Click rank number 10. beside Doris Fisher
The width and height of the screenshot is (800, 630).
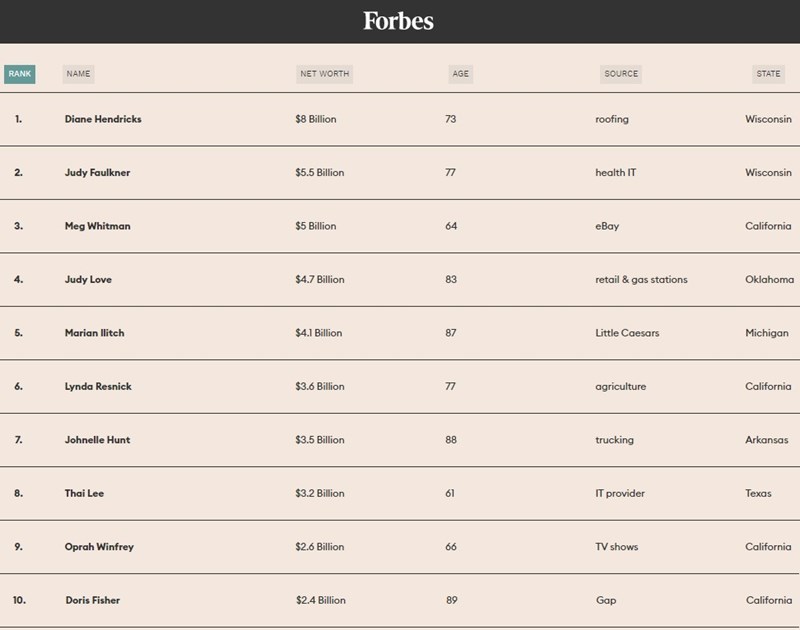coord(19,600)
